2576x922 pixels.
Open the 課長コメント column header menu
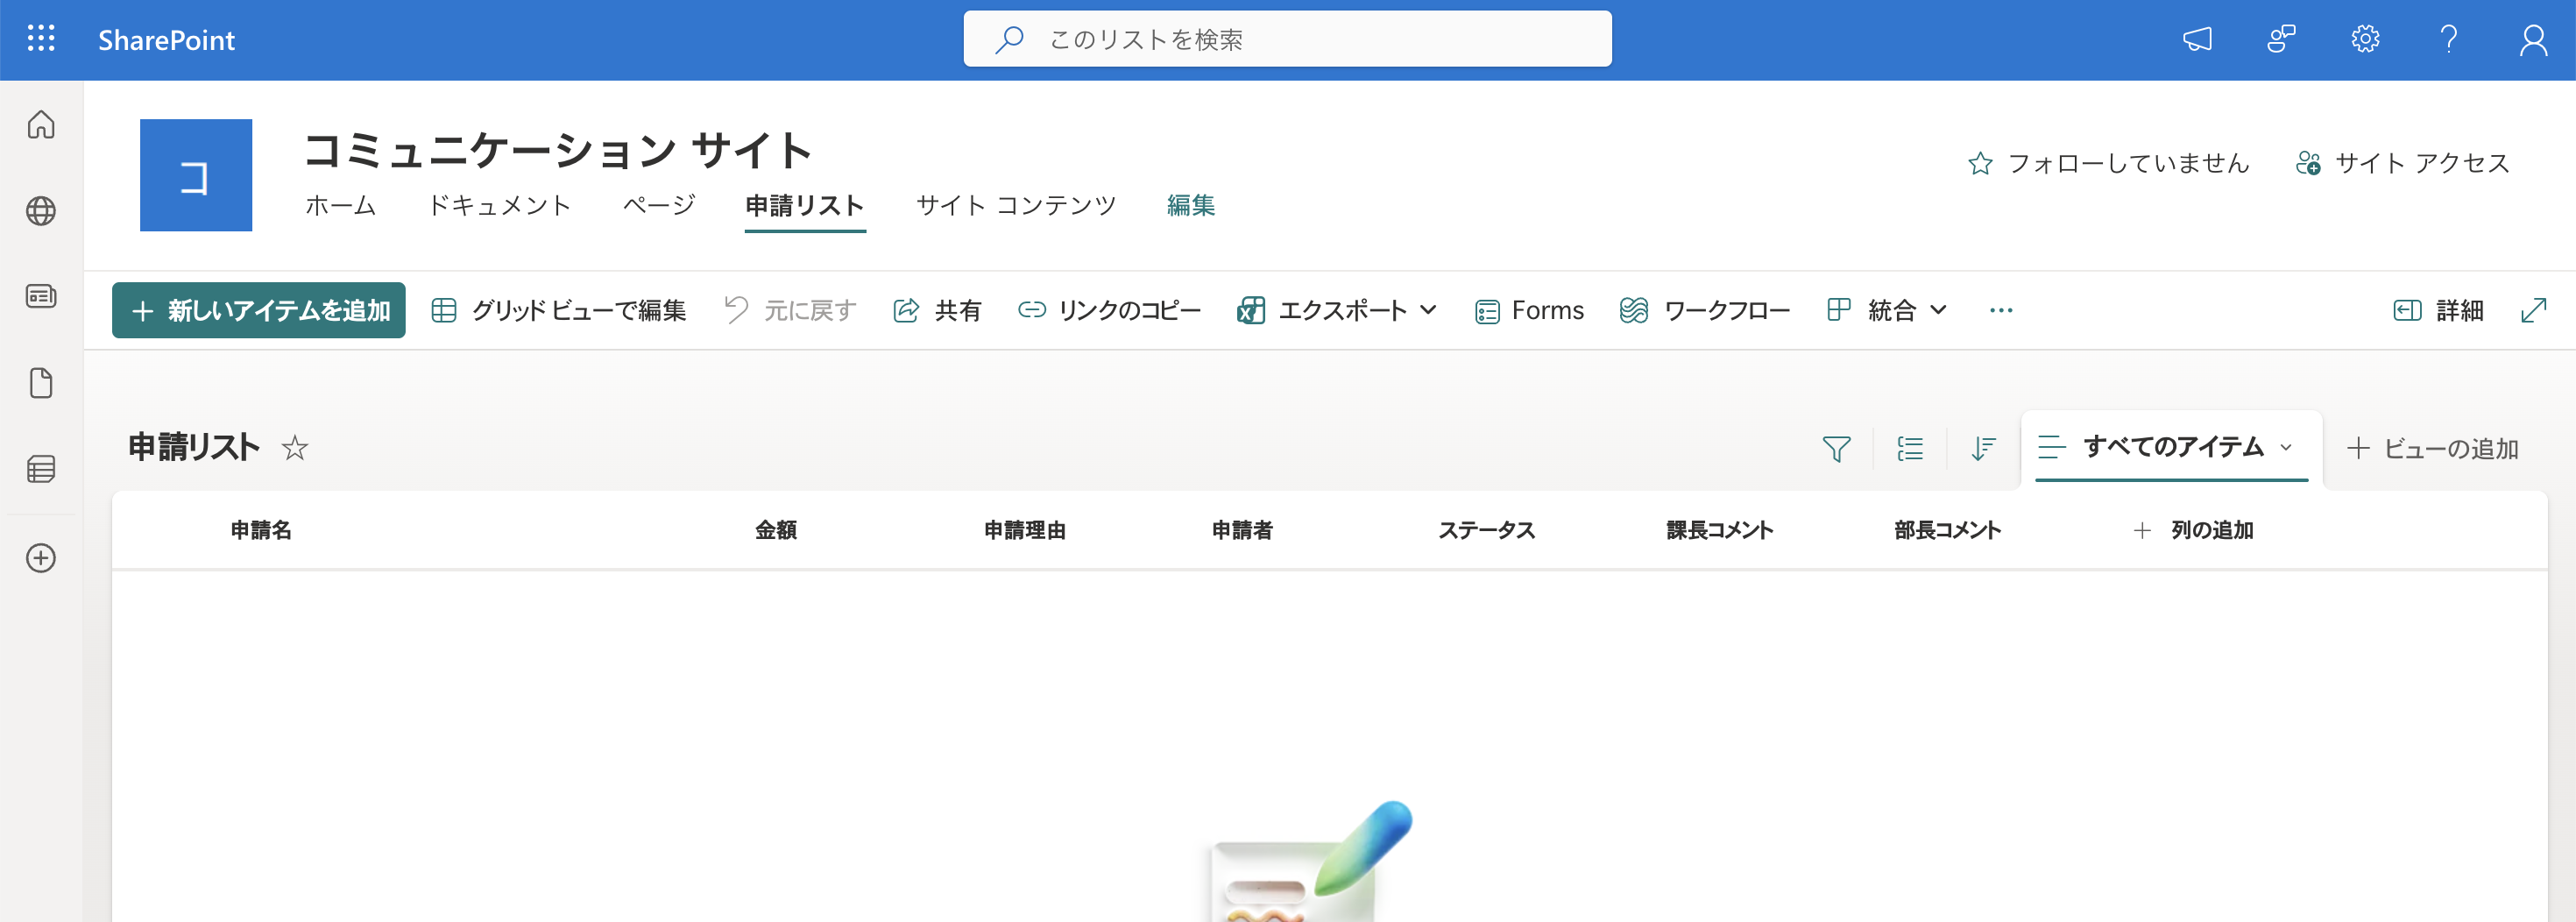pos(1719,530)
